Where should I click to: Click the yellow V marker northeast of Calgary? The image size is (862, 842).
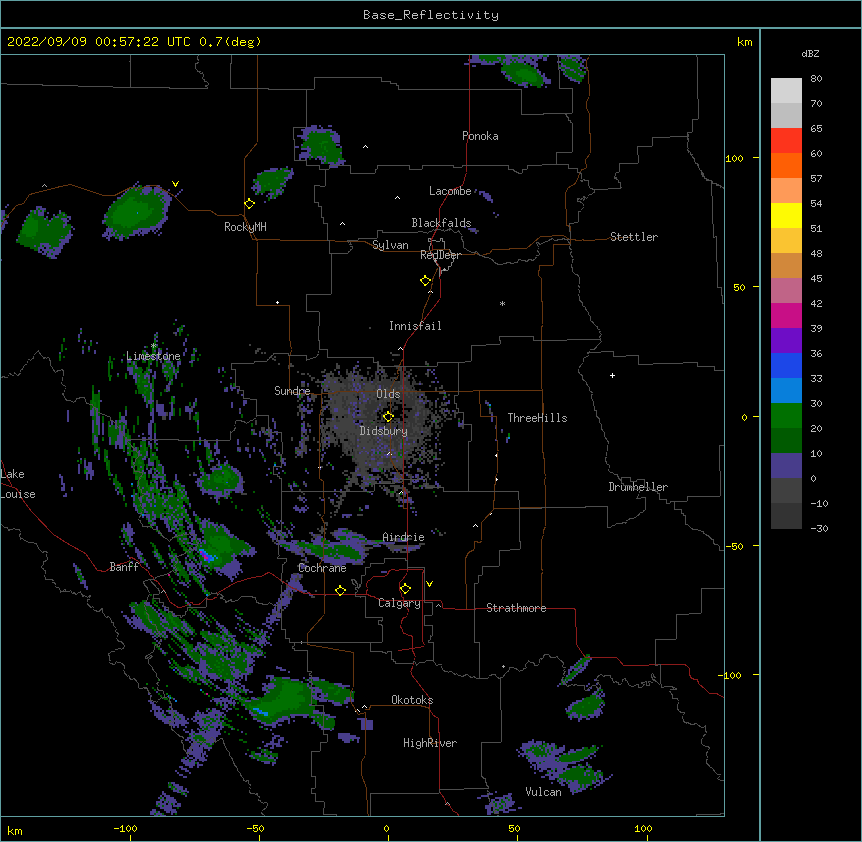point(429,584)
